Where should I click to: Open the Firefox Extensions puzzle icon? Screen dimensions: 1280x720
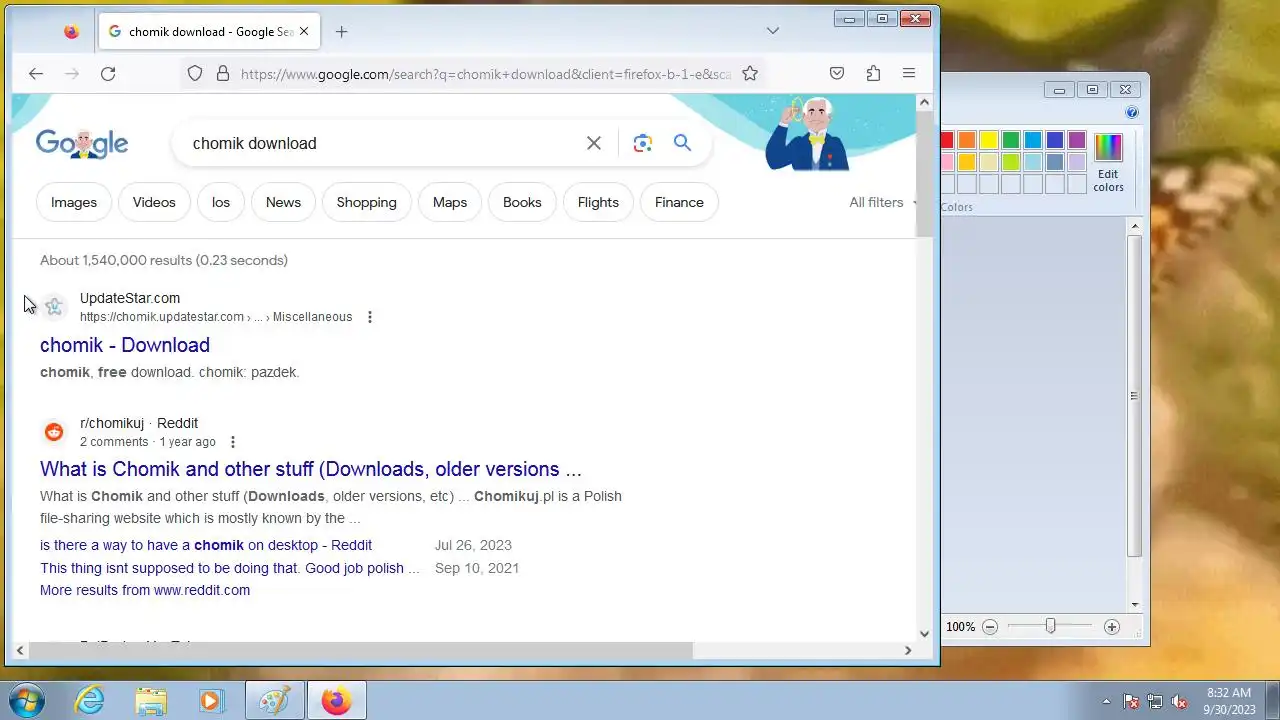tap(873, 73)
